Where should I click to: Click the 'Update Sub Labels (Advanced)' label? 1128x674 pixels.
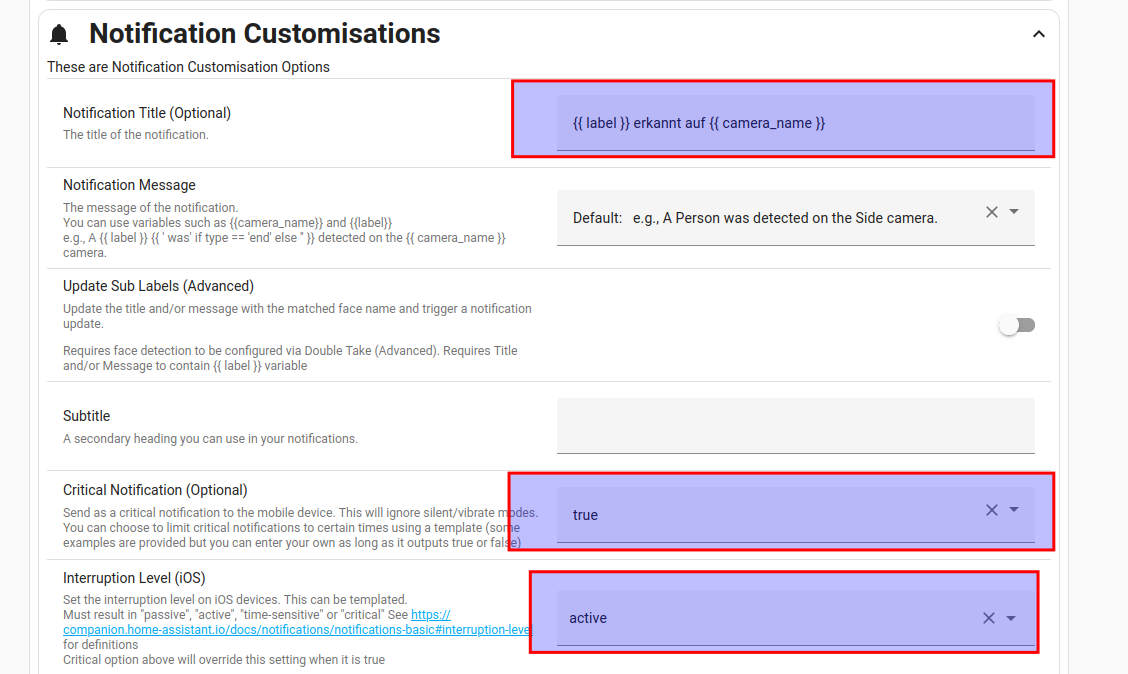pos(158,286)
